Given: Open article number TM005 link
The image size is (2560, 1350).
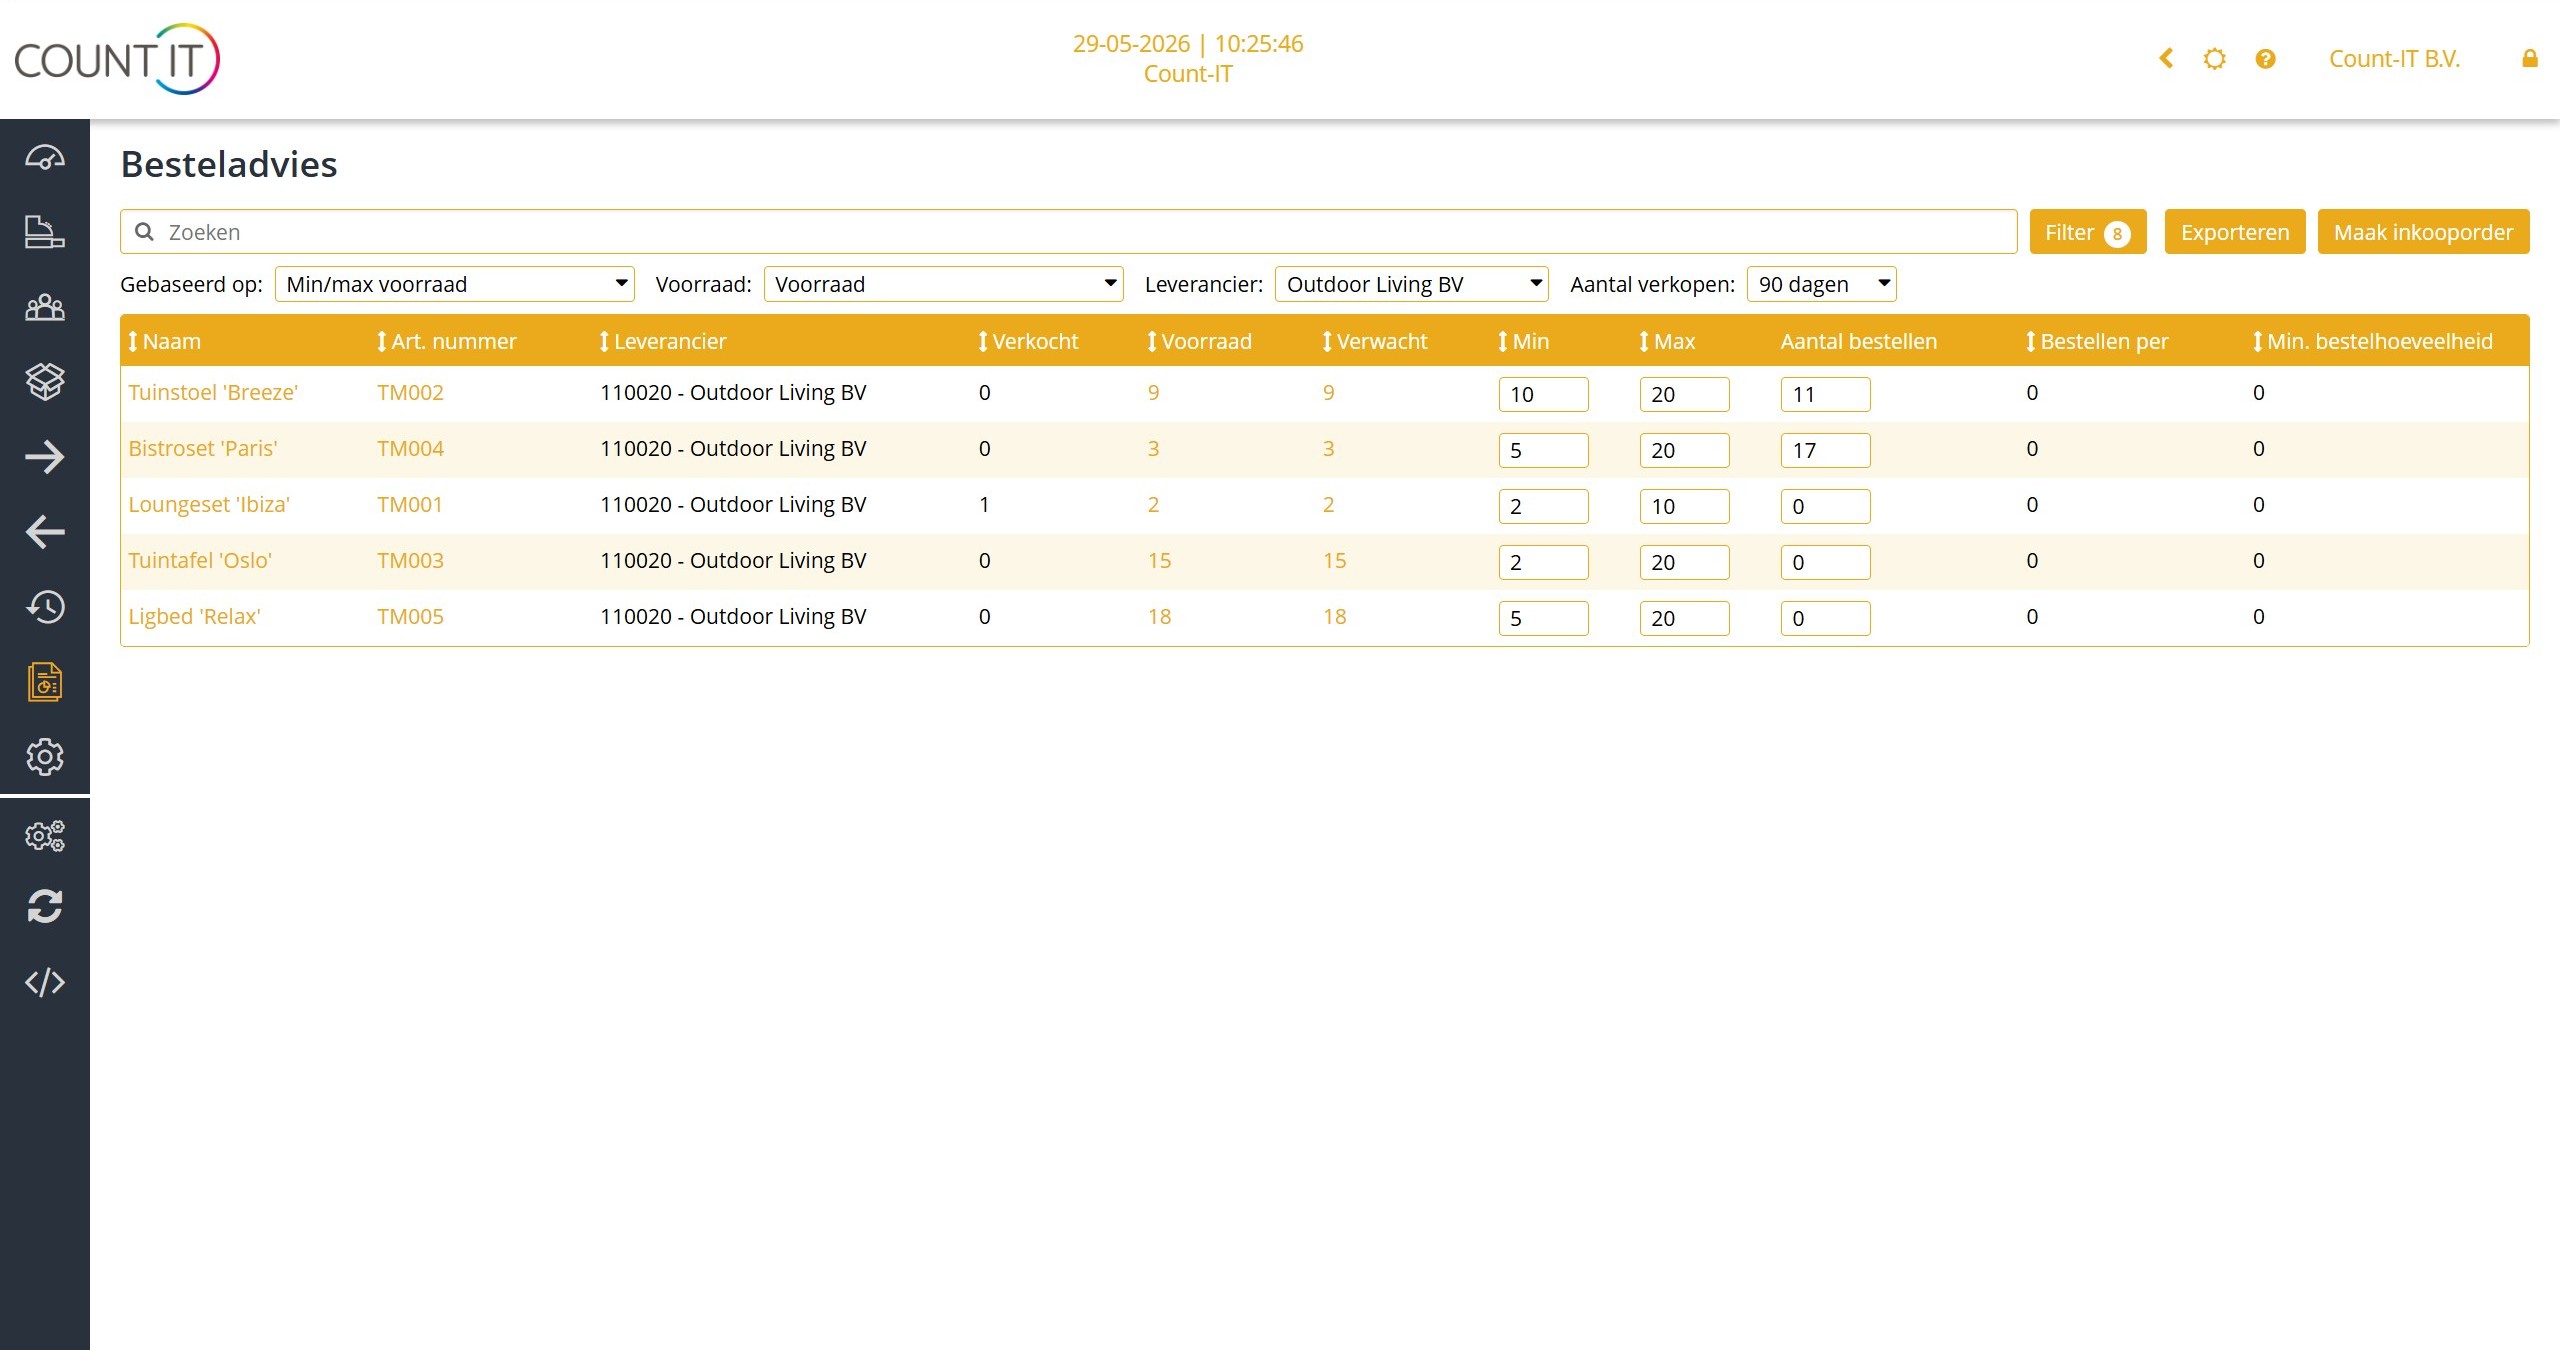Looking at the screenshot, I should pyautogui.click(x=410, y=616).
